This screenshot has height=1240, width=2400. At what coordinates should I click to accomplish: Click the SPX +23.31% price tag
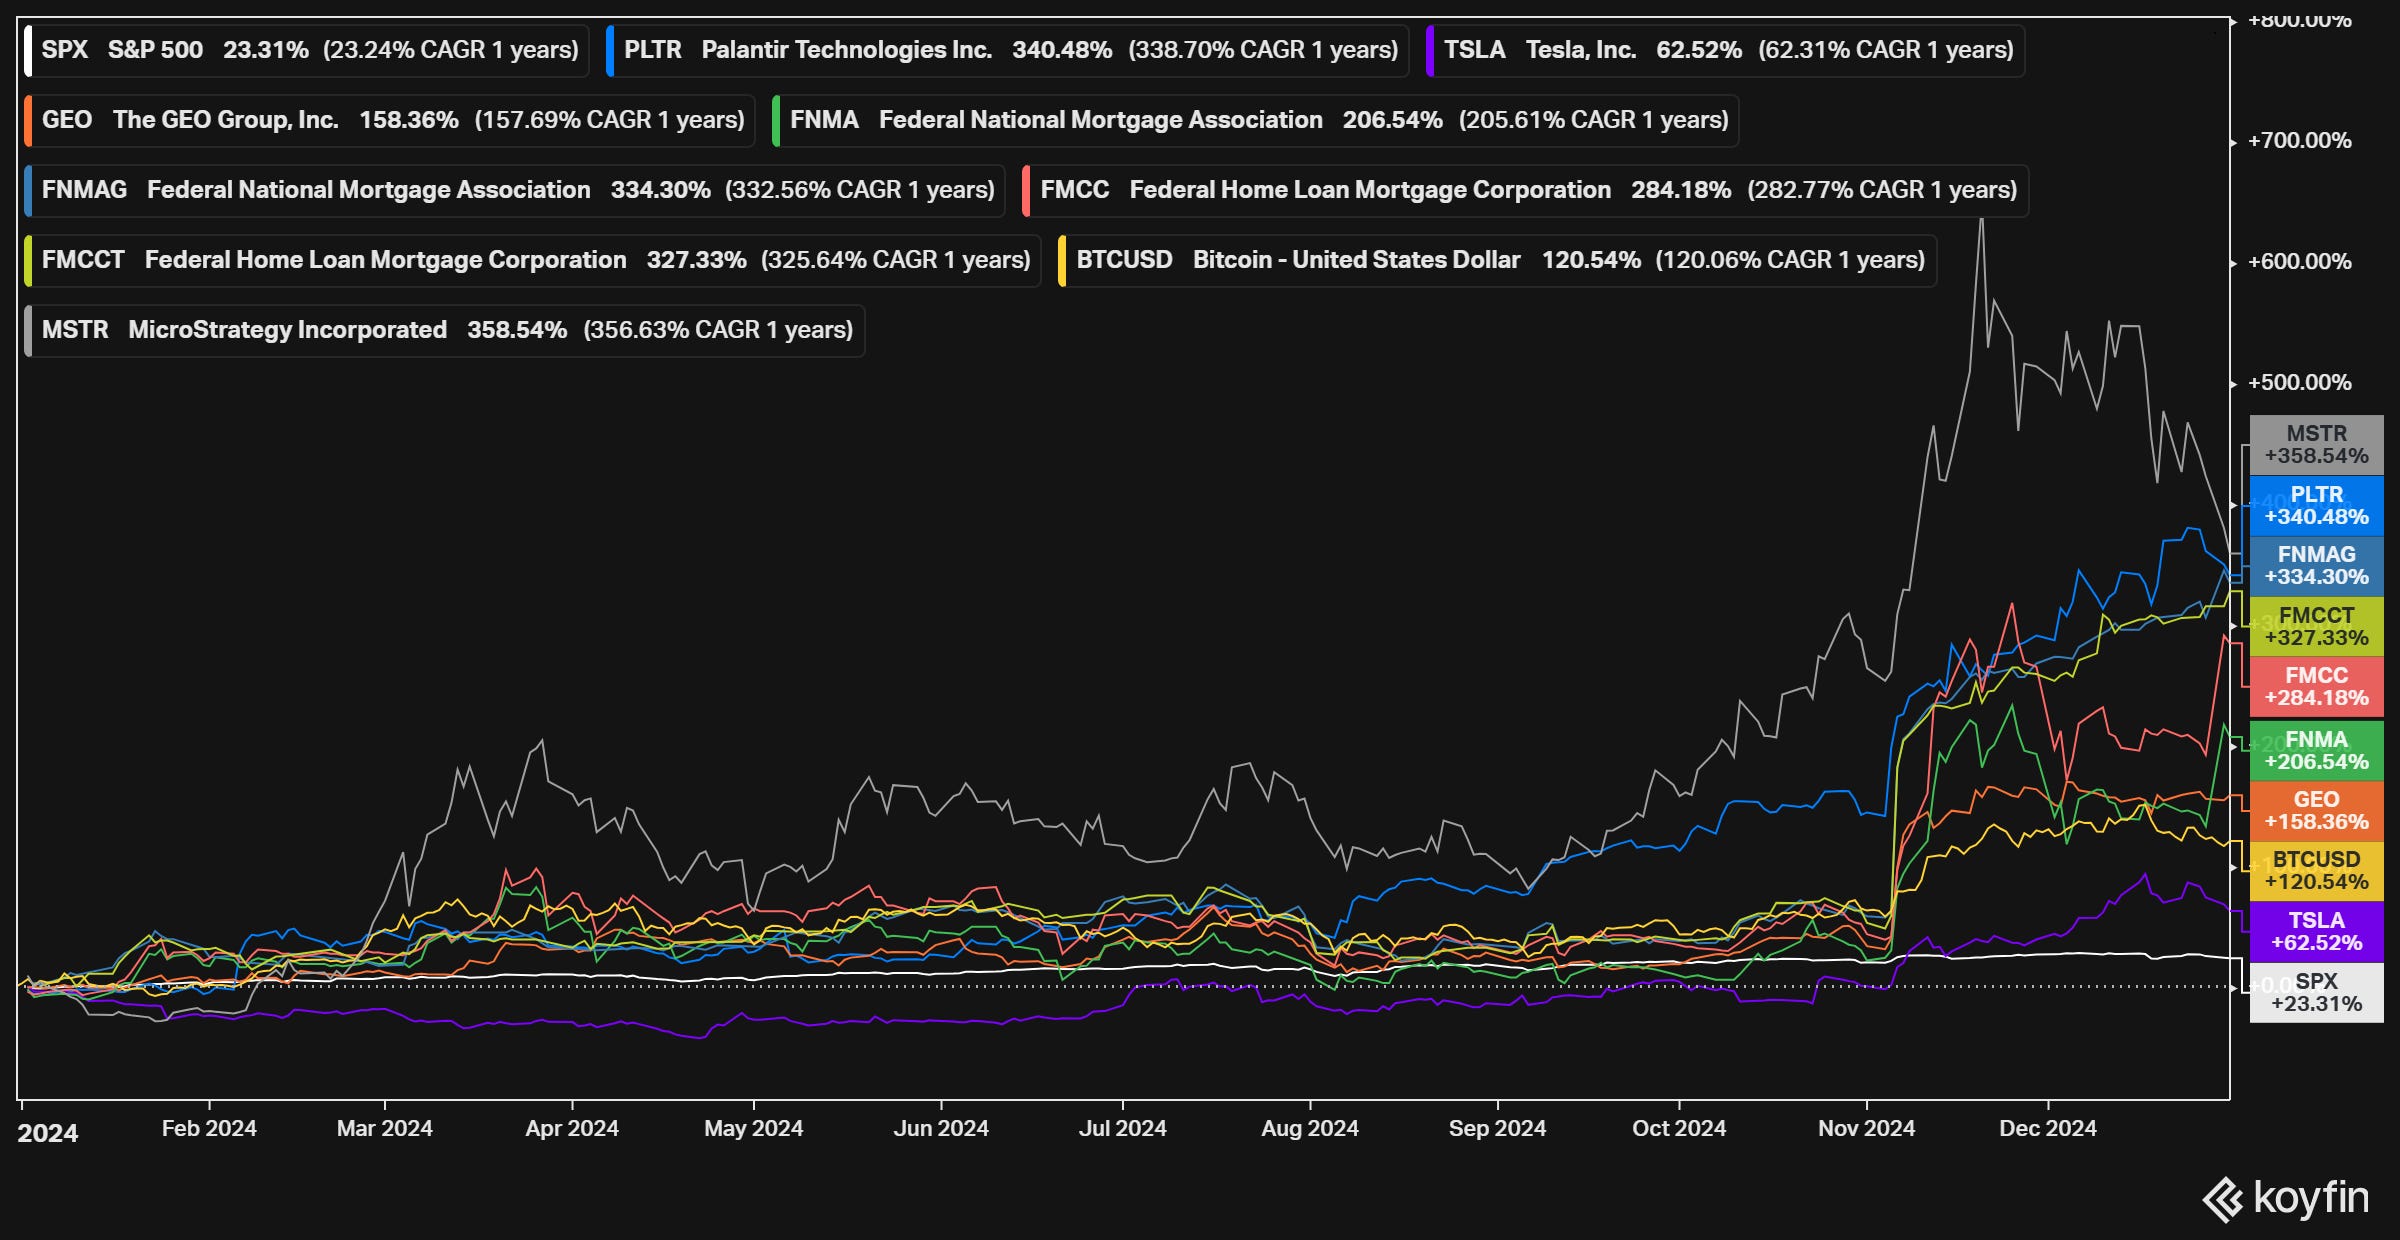pos(2316,993)
